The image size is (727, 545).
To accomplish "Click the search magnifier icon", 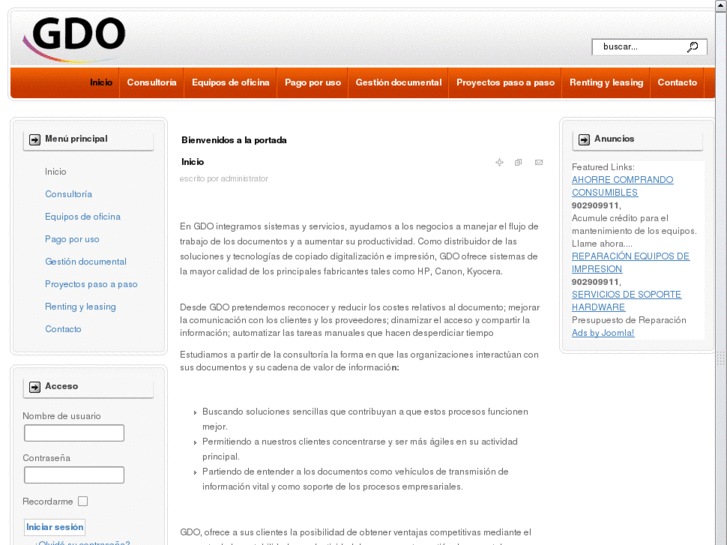I will coord(693,47).
